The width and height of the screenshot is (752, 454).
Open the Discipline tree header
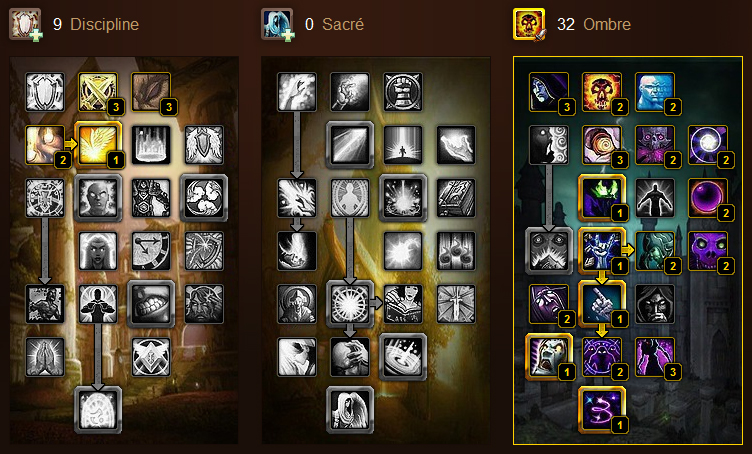(x=104, y=24)
